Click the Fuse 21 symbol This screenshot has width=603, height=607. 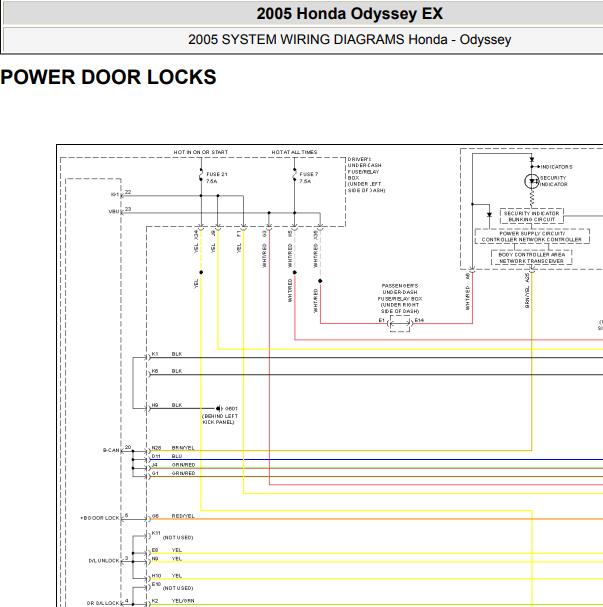tap(201, 175)
